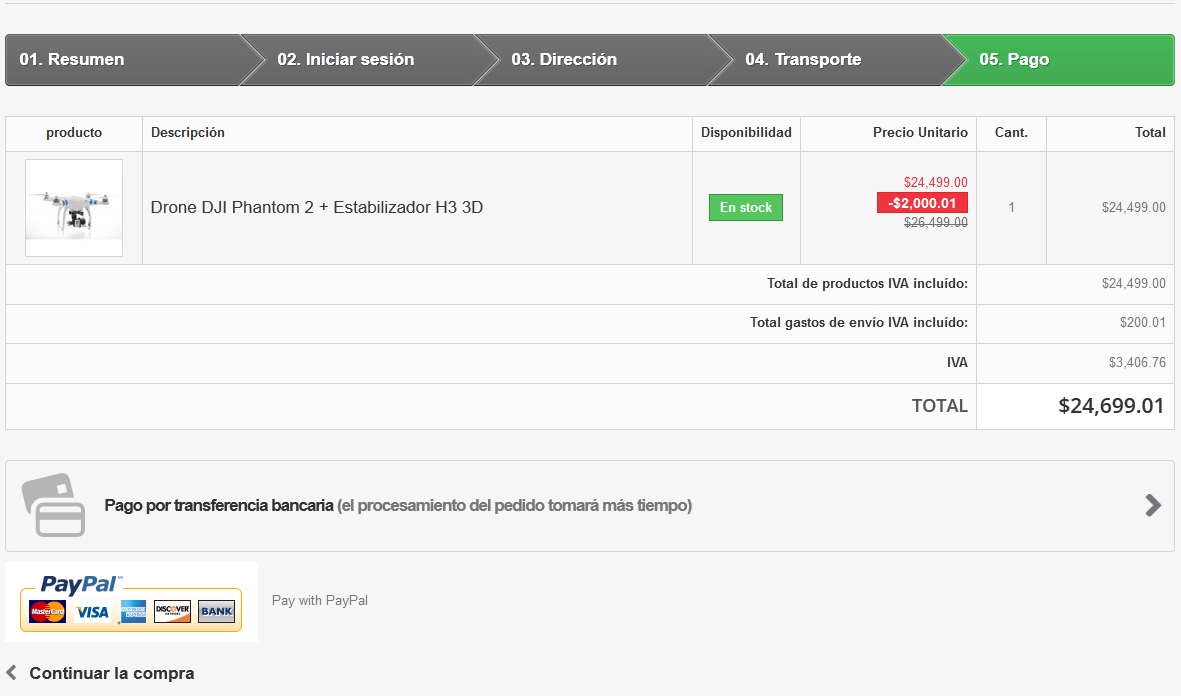Click the quantity value 1
Image resolution: width=1181 pixels, height=696 pixels.
1012,207
